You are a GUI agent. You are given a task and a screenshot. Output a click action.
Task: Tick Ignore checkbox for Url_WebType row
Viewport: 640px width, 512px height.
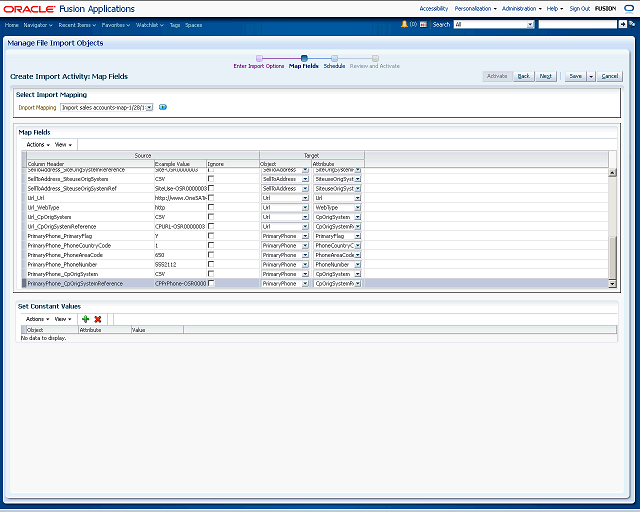(x=211, y=207)
